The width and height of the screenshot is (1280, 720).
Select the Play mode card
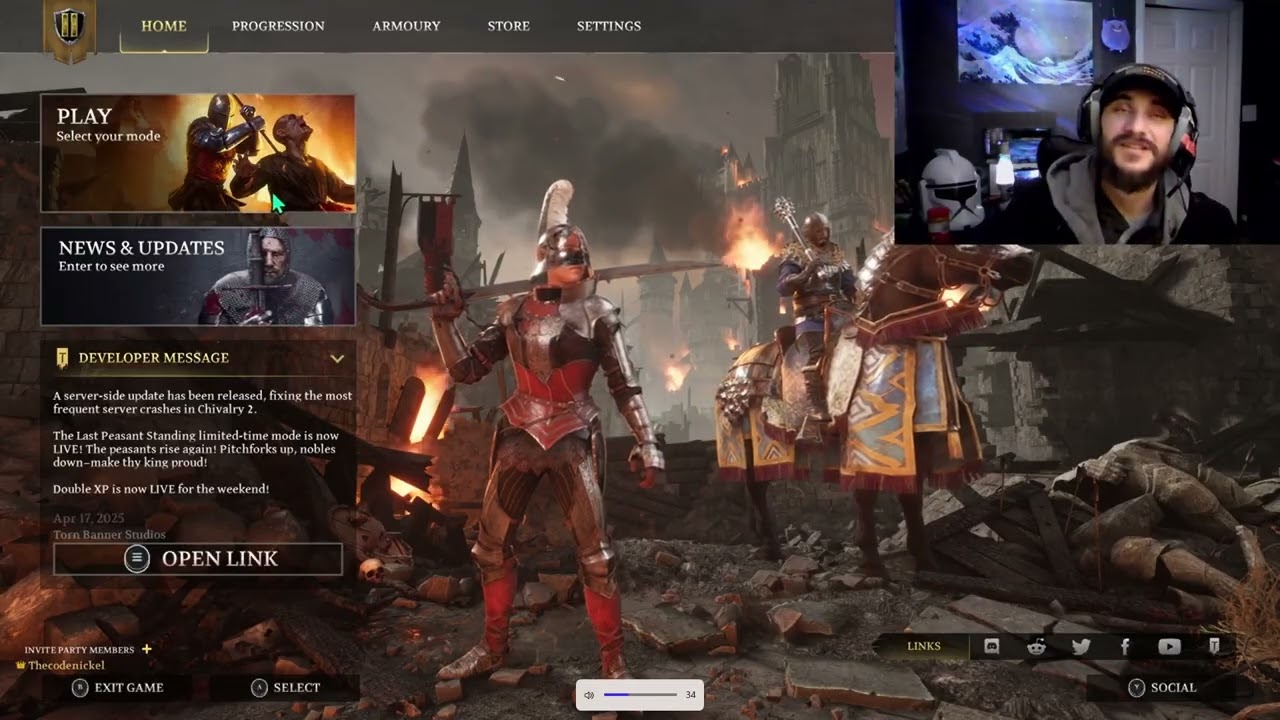pos(198,153)
